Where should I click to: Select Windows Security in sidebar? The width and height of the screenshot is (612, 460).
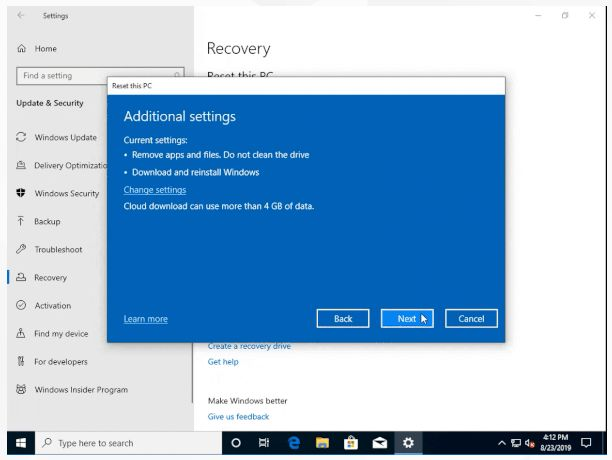pyautogui.click(x=67, y=194)
